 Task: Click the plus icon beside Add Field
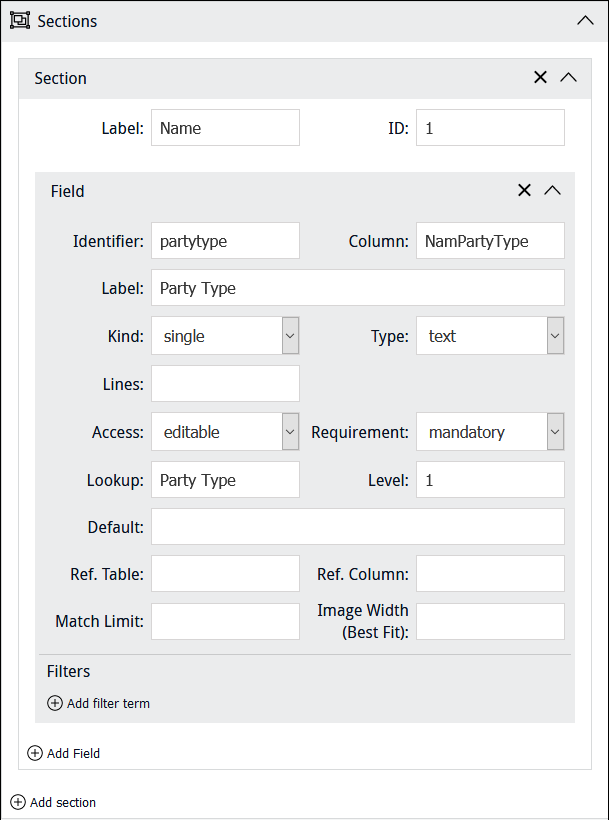click(x=35, y=753)
